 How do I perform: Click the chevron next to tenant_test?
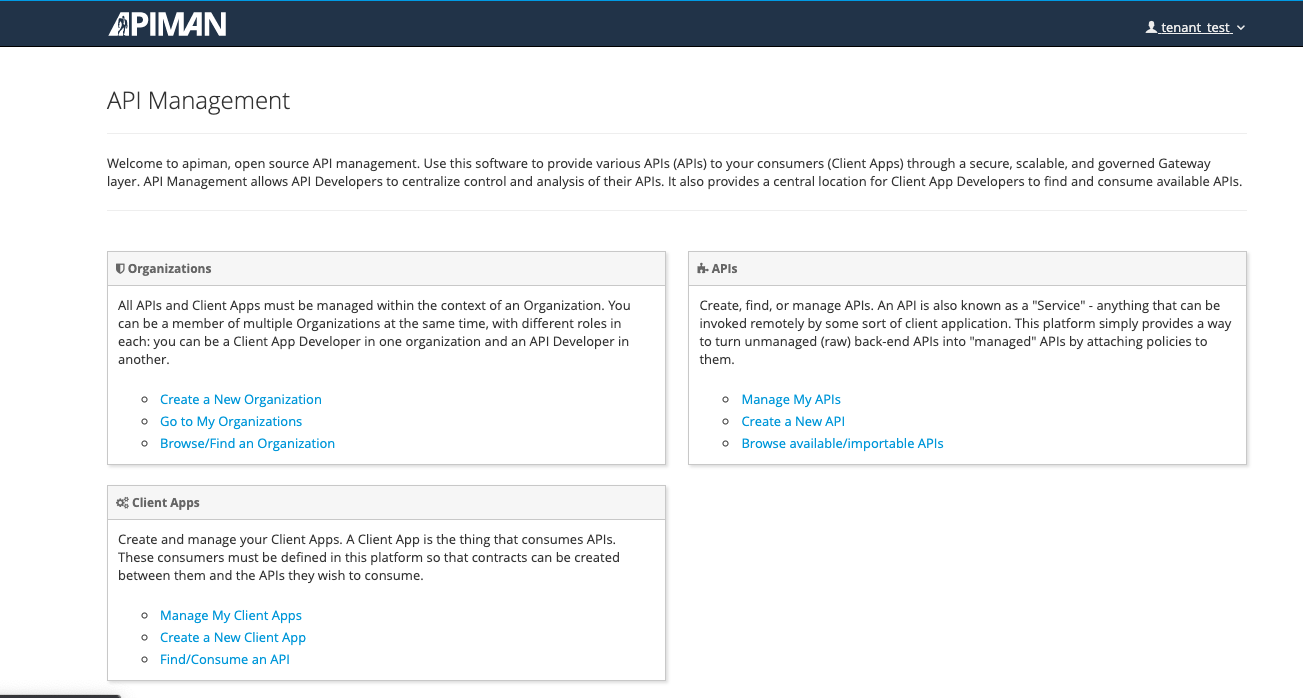(1240, 28)
